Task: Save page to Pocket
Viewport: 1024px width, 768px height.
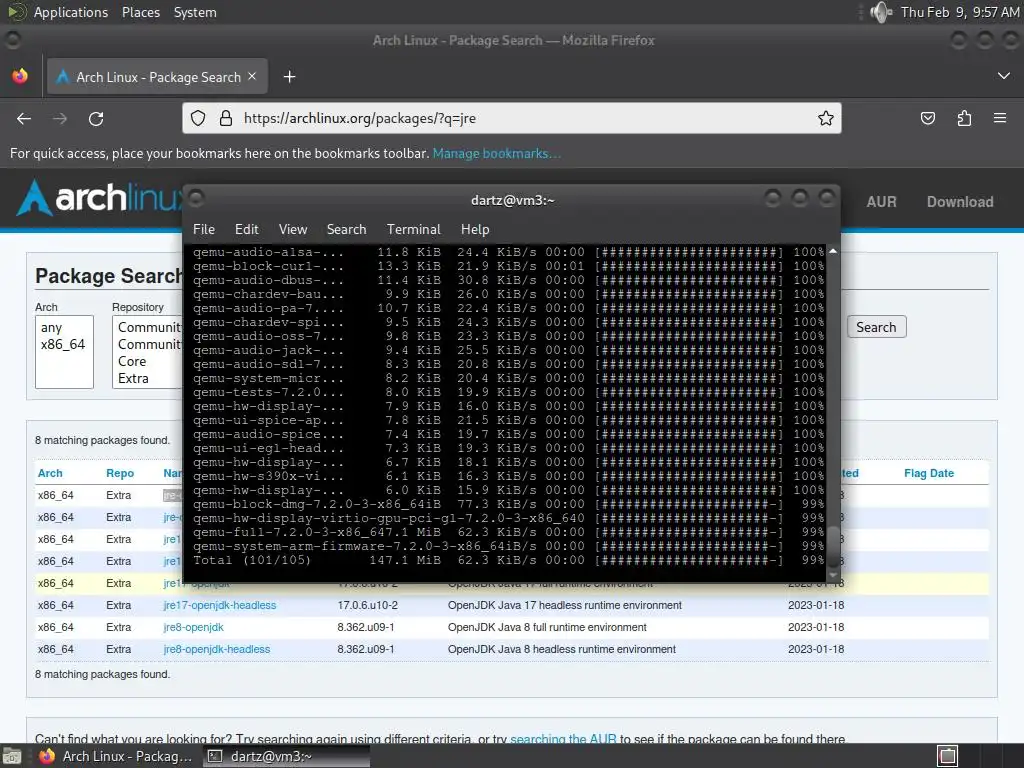Action: coord(927,118)
